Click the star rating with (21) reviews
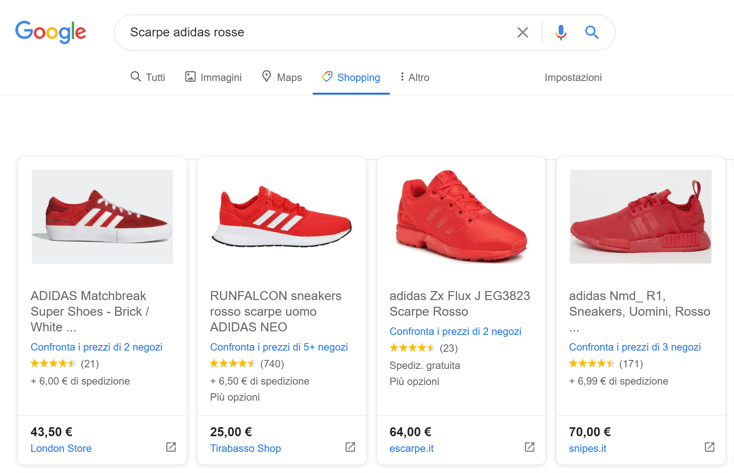Screen dimensions: 734x473 (x=65, y=363)
